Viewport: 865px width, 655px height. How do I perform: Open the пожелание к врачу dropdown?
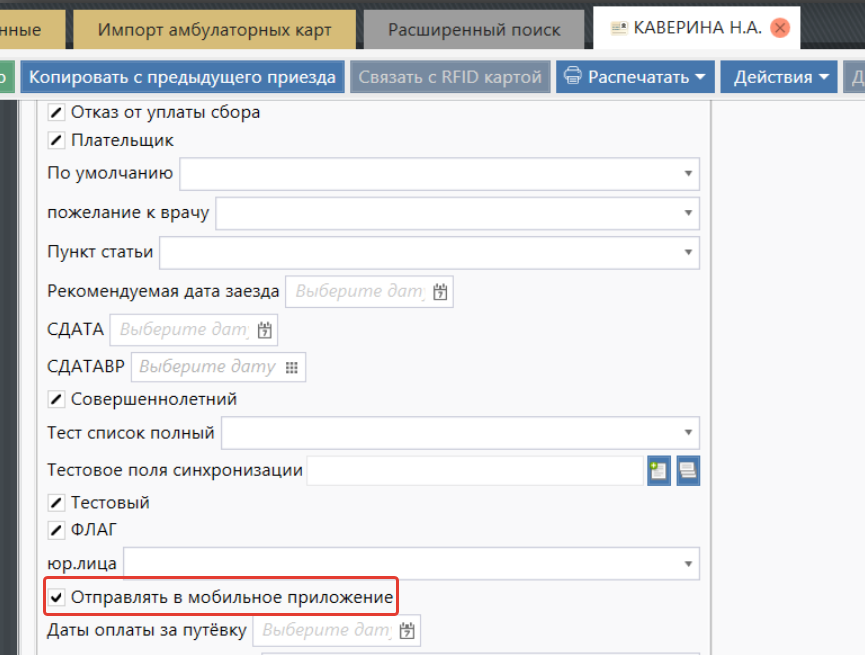[688, 213]
